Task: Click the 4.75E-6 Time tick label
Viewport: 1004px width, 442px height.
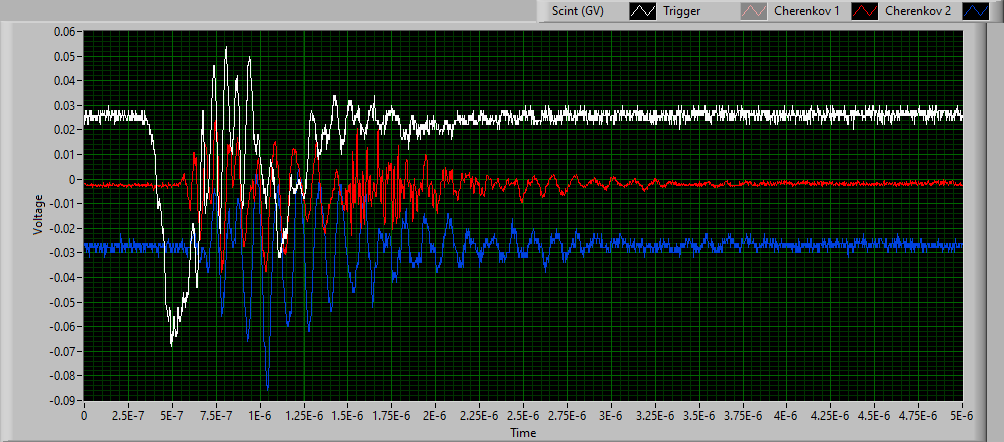Action: pos(919,414)
